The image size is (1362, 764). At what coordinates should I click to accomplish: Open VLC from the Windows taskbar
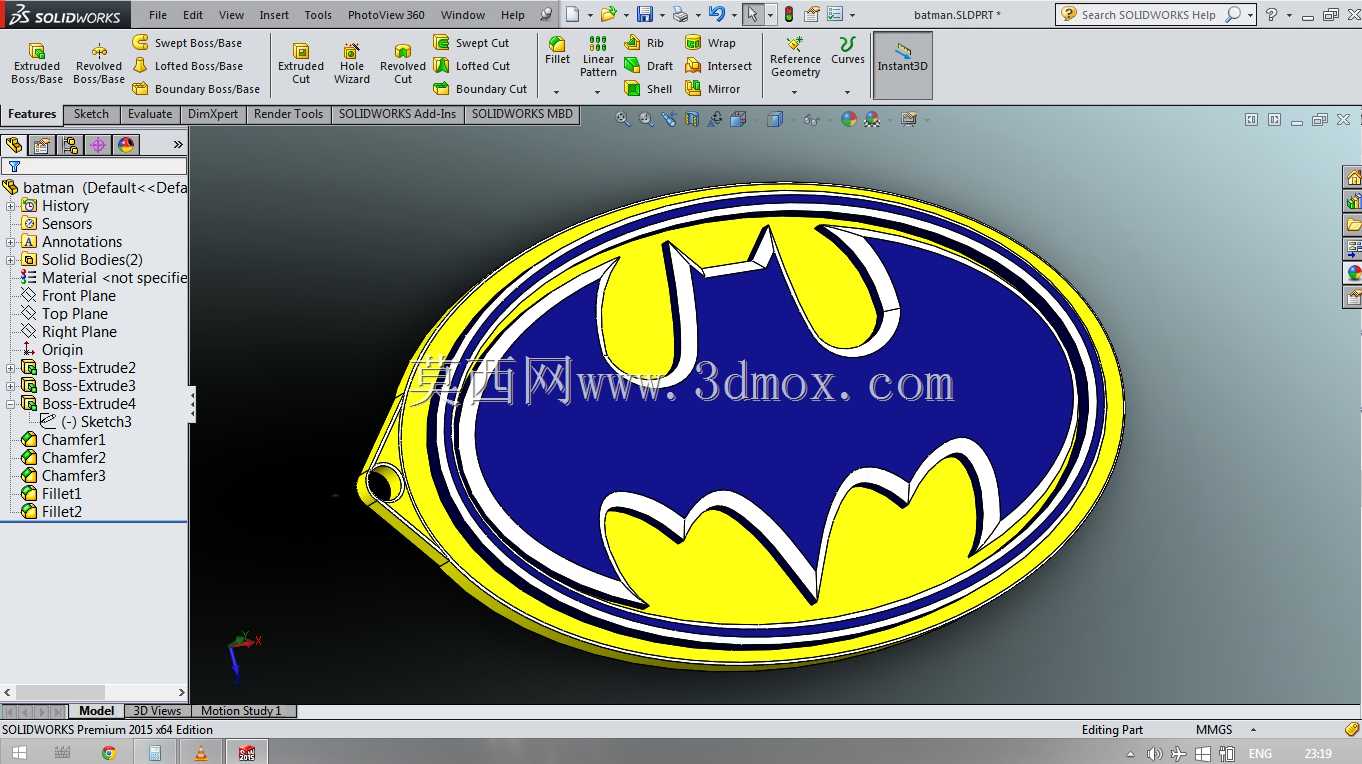click(x=200, y=753)
